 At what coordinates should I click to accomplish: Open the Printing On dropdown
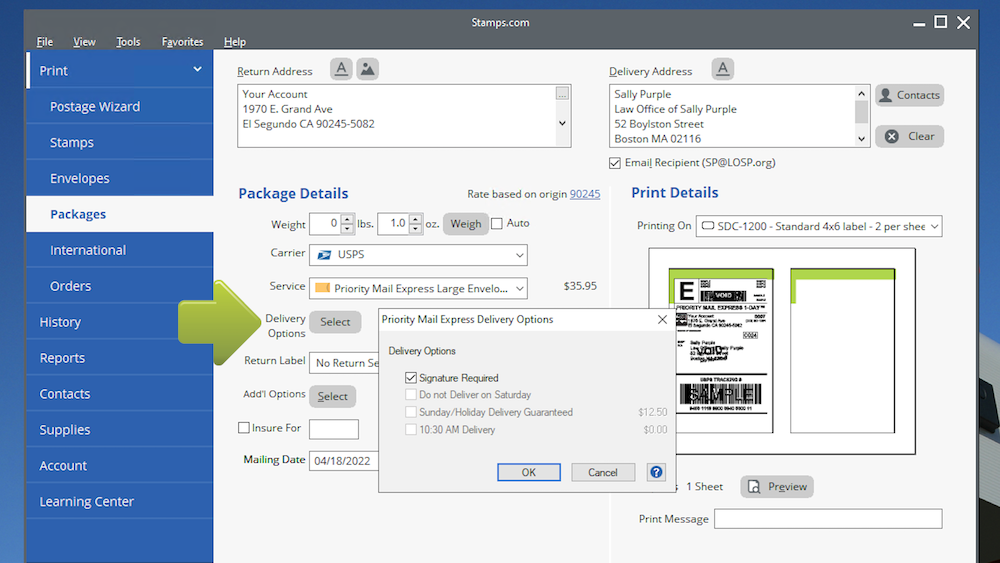818,226
